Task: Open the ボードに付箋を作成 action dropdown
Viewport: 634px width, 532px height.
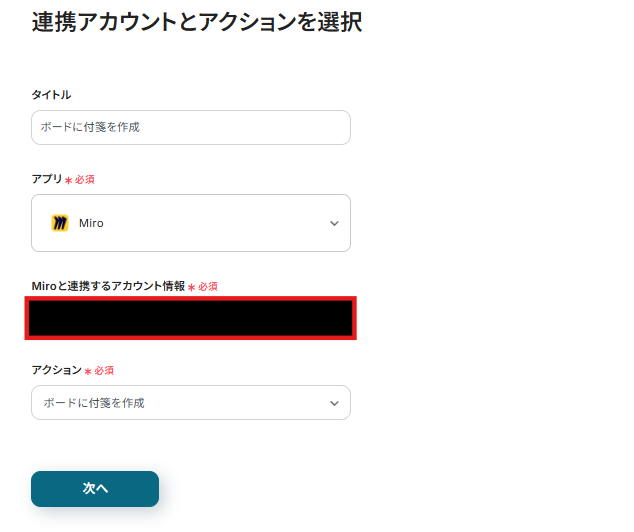Action: [190, 403]
